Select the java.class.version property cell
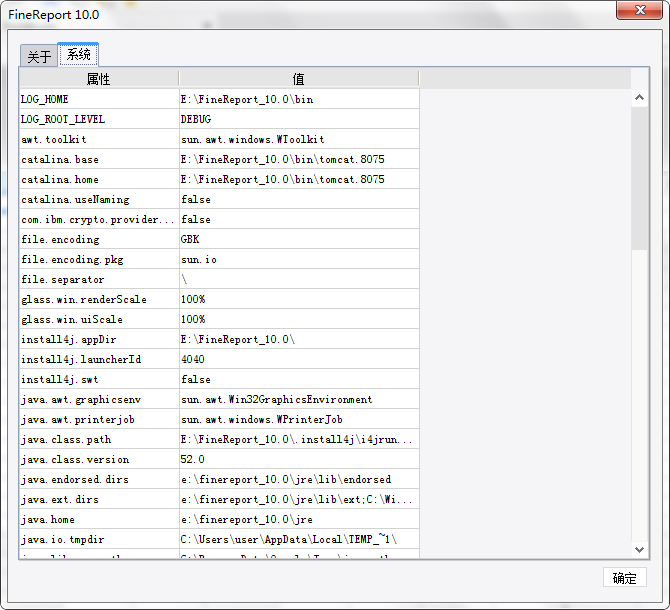Viewport: 670px width, 610px height. pos(99,460)
